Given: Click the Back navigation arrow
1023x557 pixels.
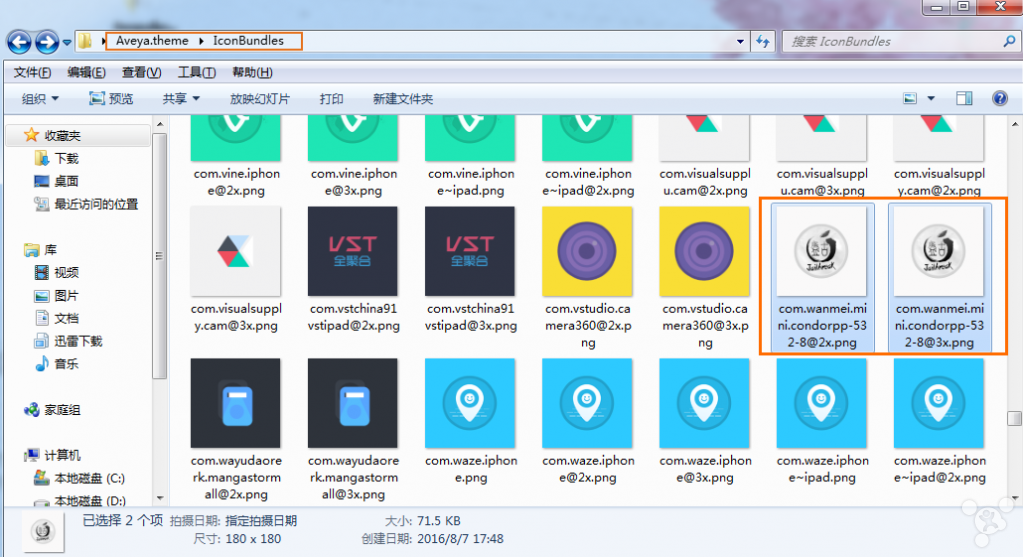Looking at the screenshot, I should pos(19,42).
